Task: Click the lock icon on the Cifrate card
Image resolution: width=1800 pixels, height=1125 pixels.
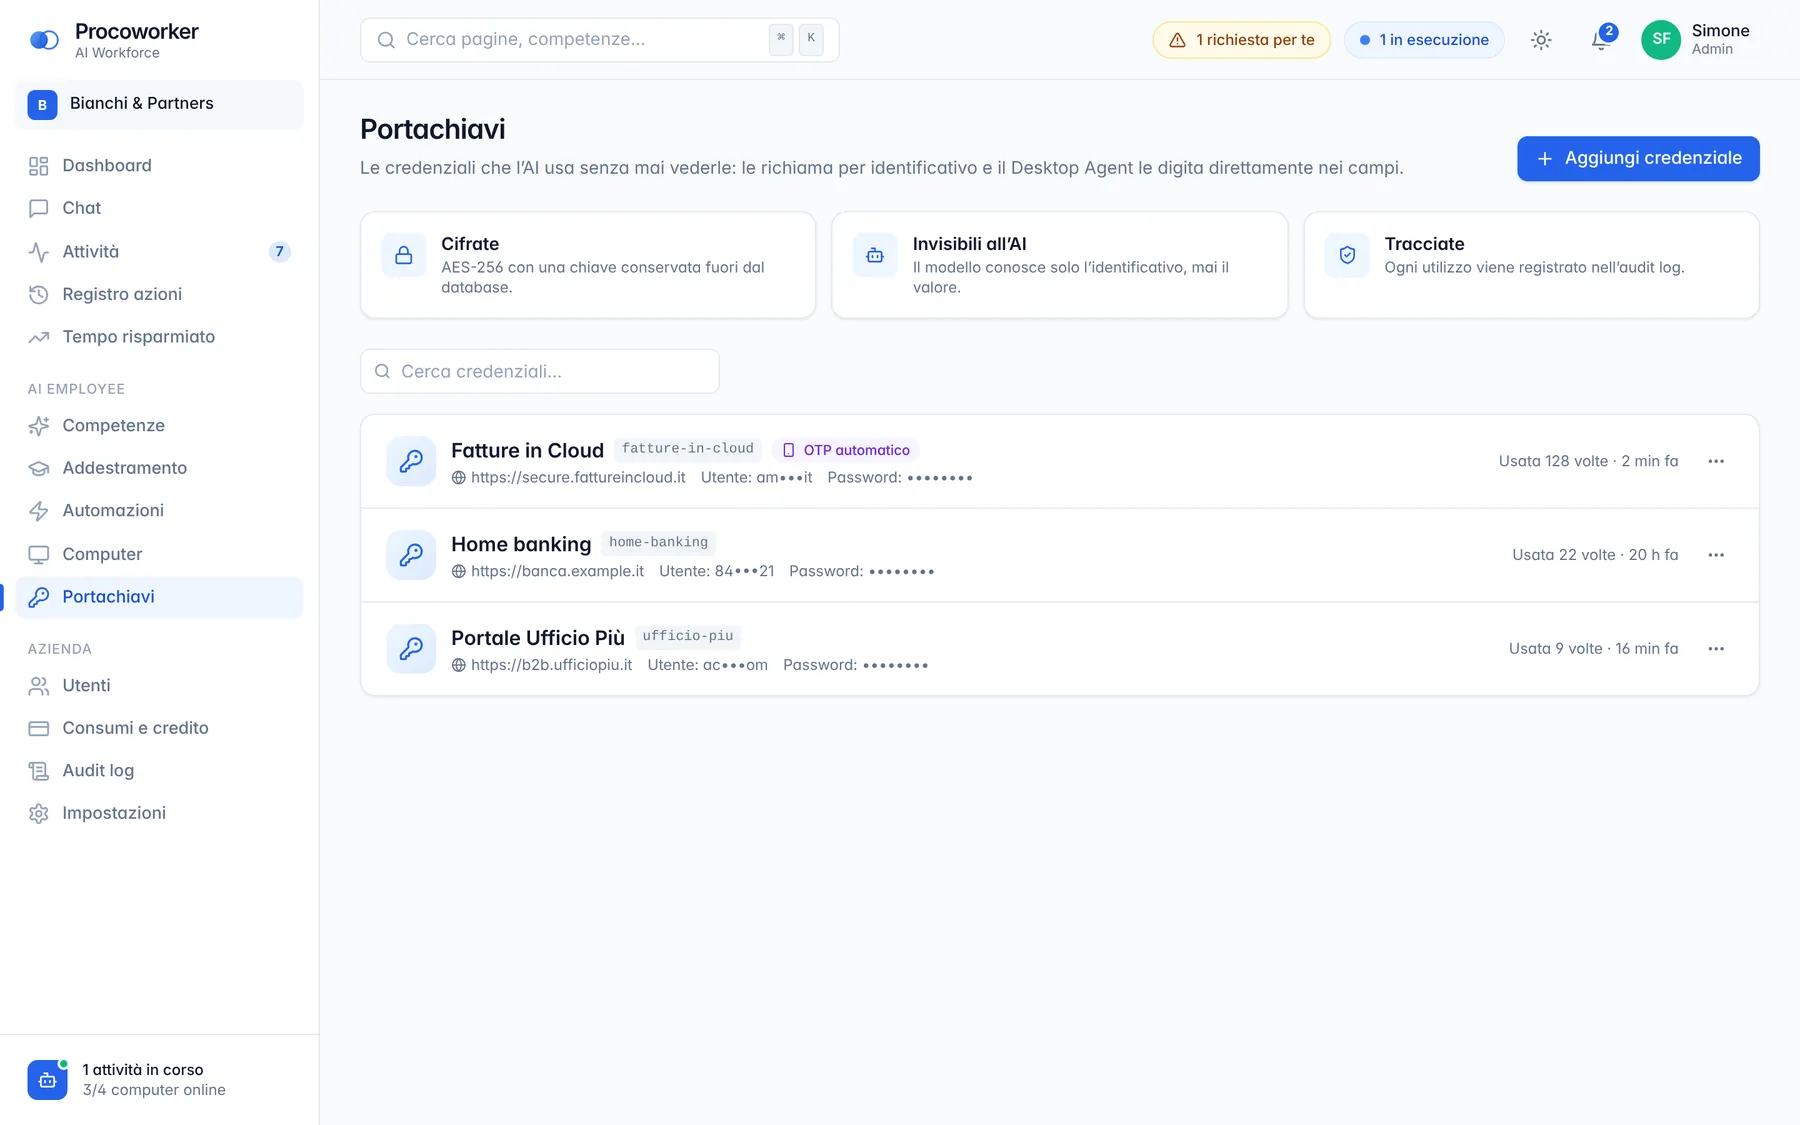Action: click(404, 255)
